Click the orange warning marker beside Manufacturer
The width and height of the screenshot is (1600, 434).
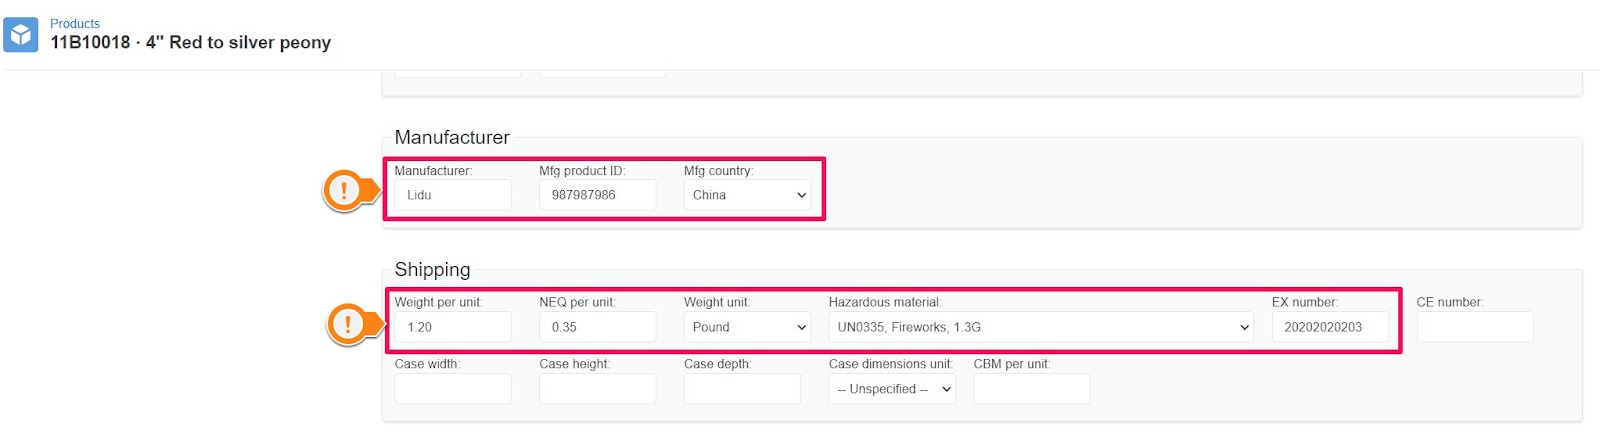[350, 190]
